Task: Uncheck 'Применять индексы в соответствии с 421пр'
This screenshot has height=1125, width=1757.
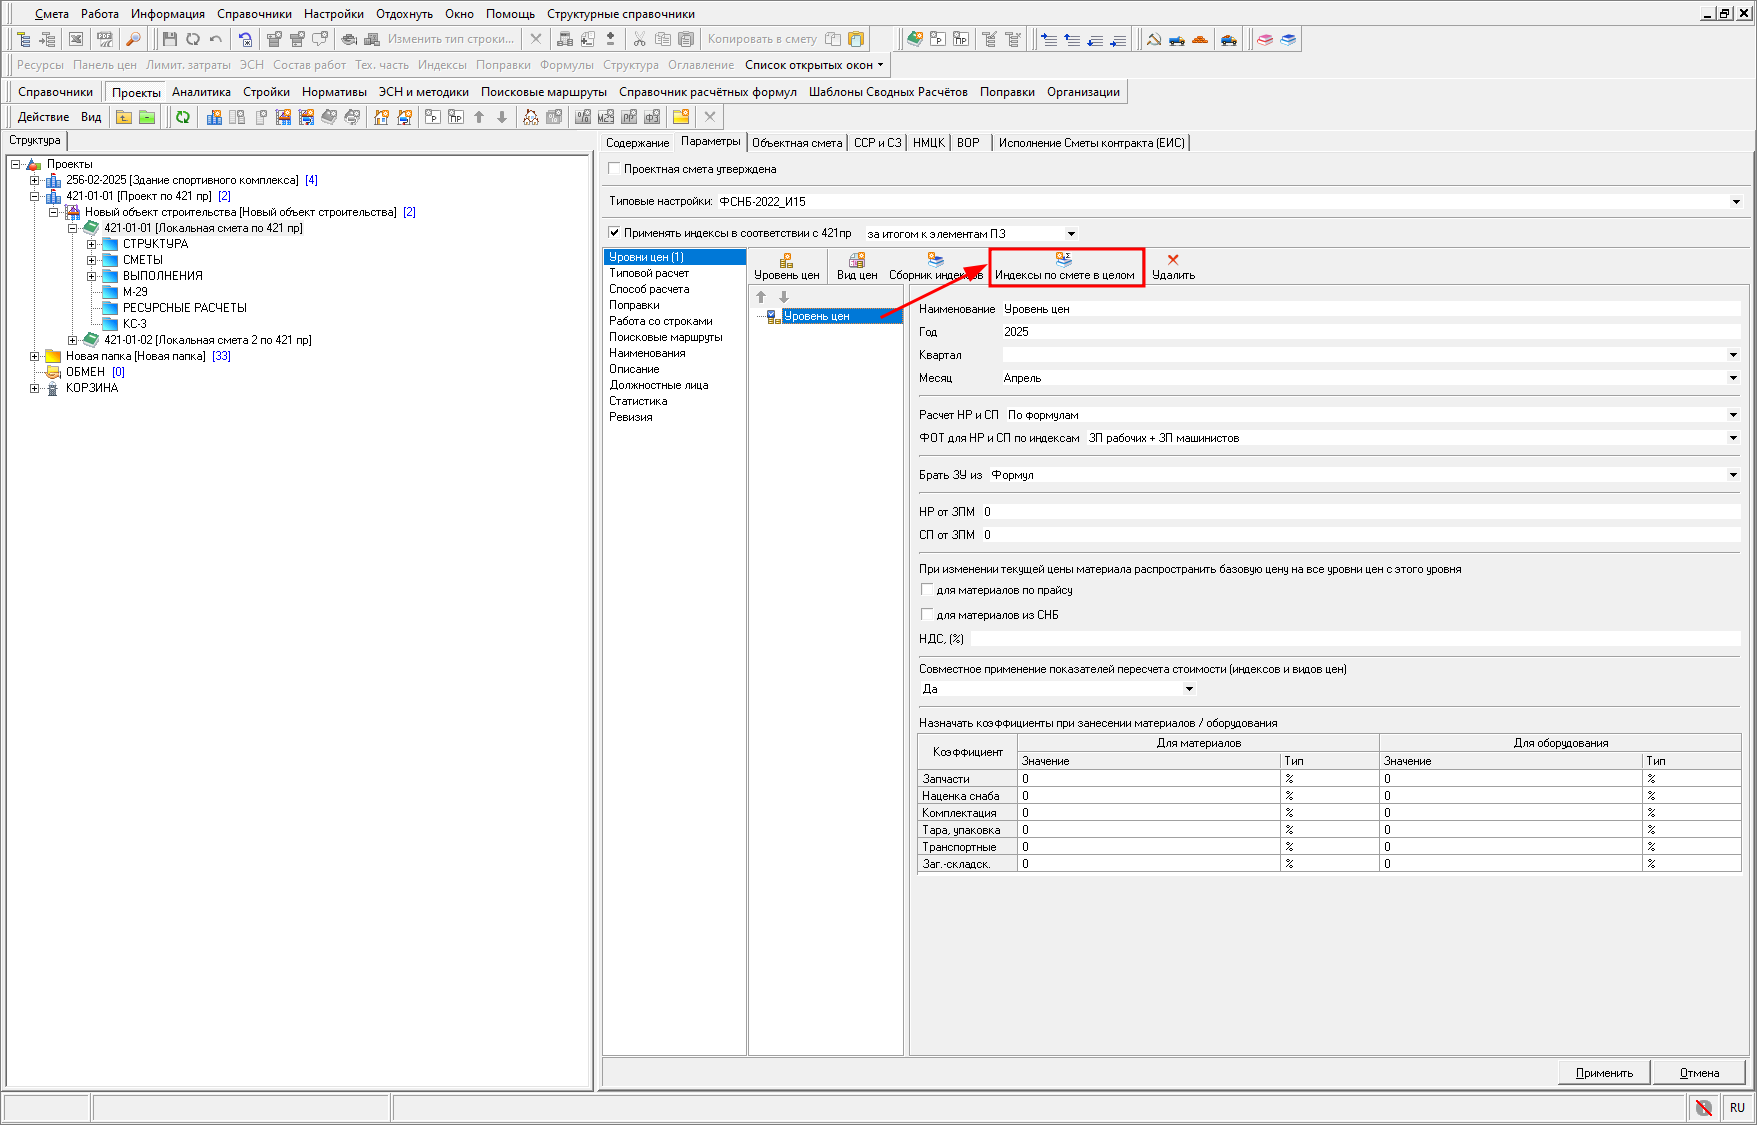Action: pyautogui.click(x=615, y=233)
